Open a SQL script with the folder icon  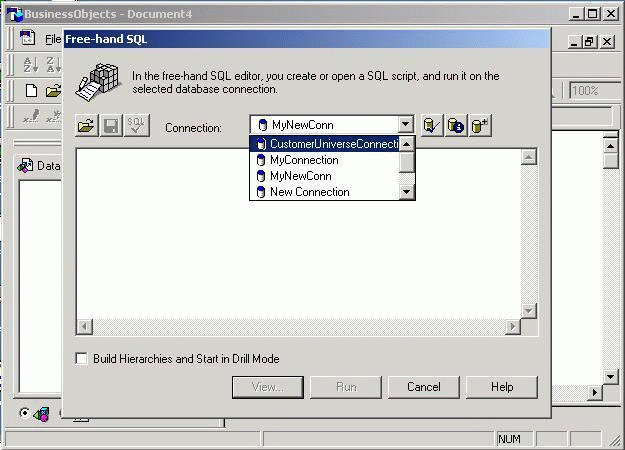point(86,126)
